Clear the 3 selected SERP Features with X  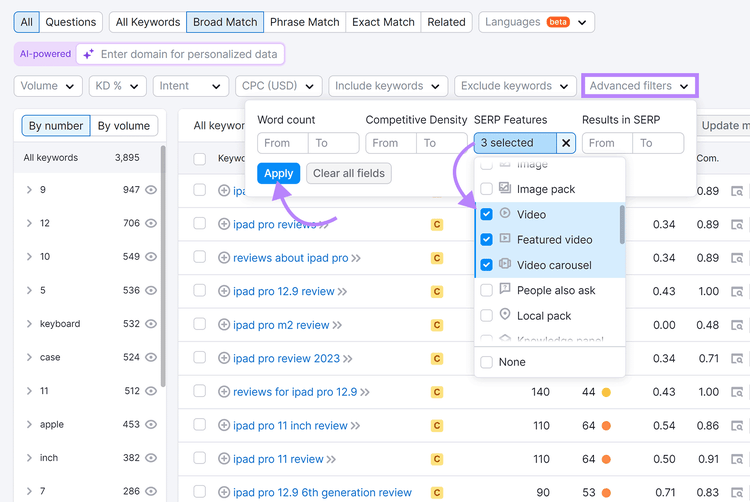click(x=566, y=143)
